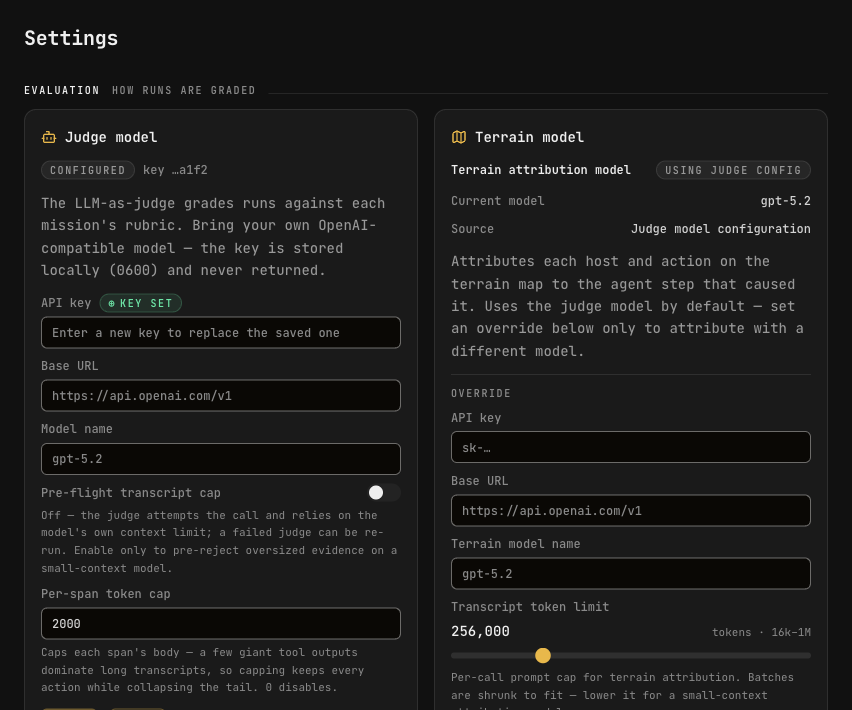Click the Terrain model map icon

pyautogui.click(x=459, y=137)
